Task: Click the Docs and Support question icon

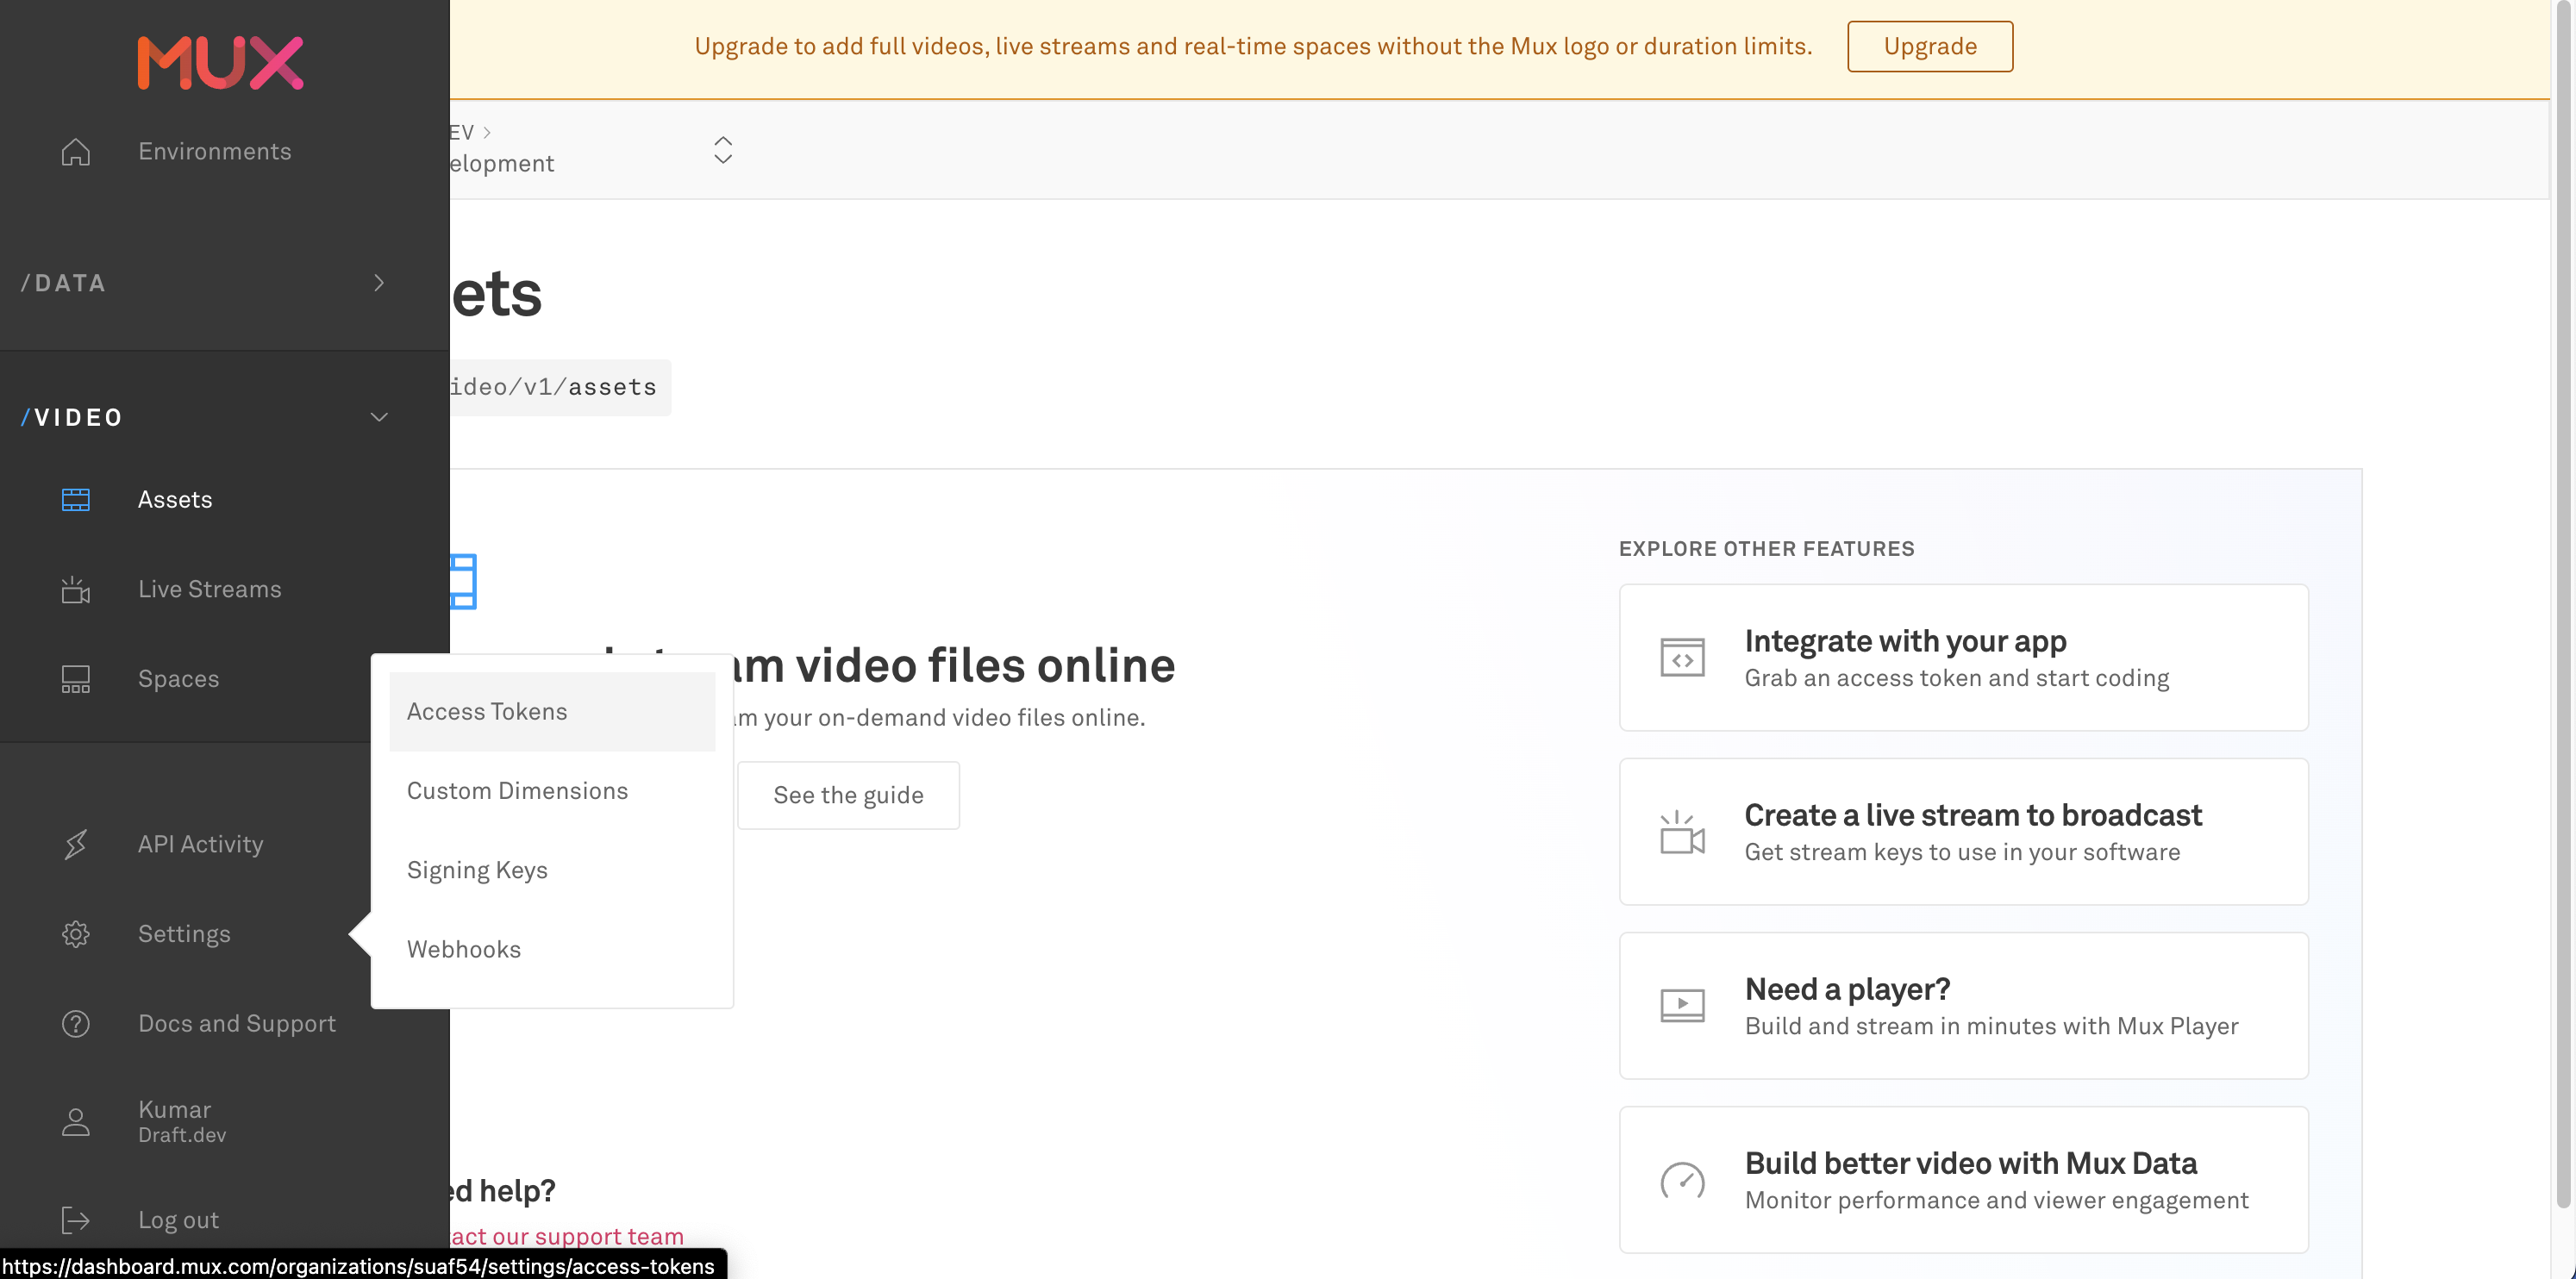Action: point(76,1024)
